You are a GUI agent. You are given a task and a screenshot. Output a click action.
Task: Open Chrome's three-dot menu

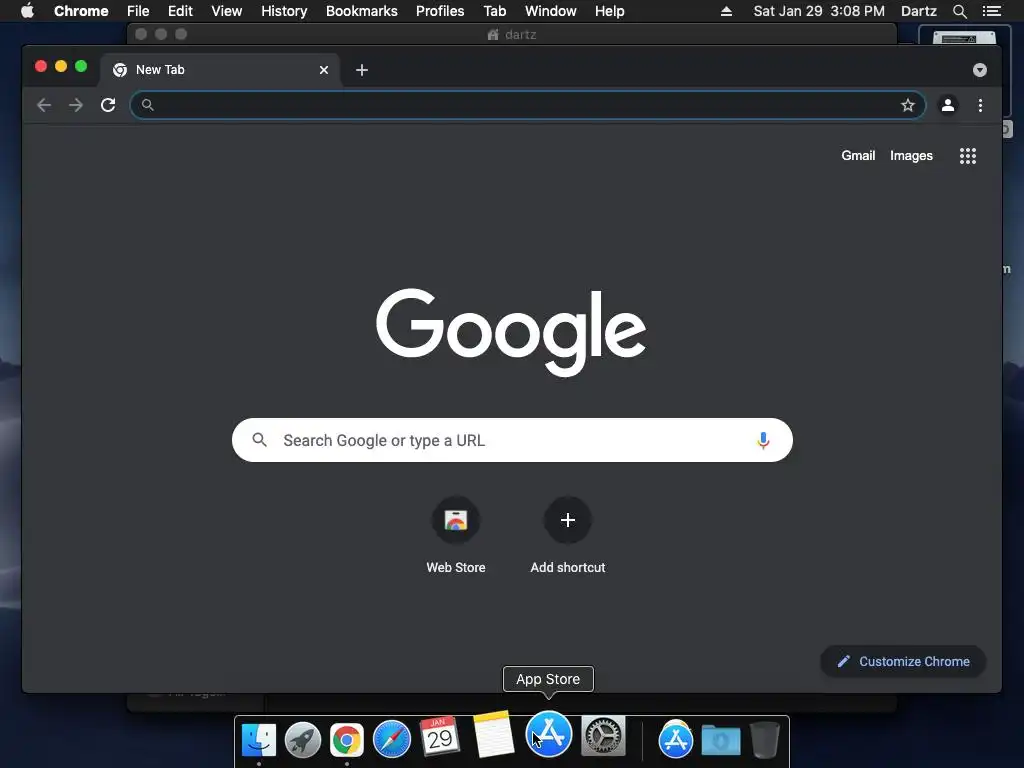pyautogui.click(x=980, y=105)
